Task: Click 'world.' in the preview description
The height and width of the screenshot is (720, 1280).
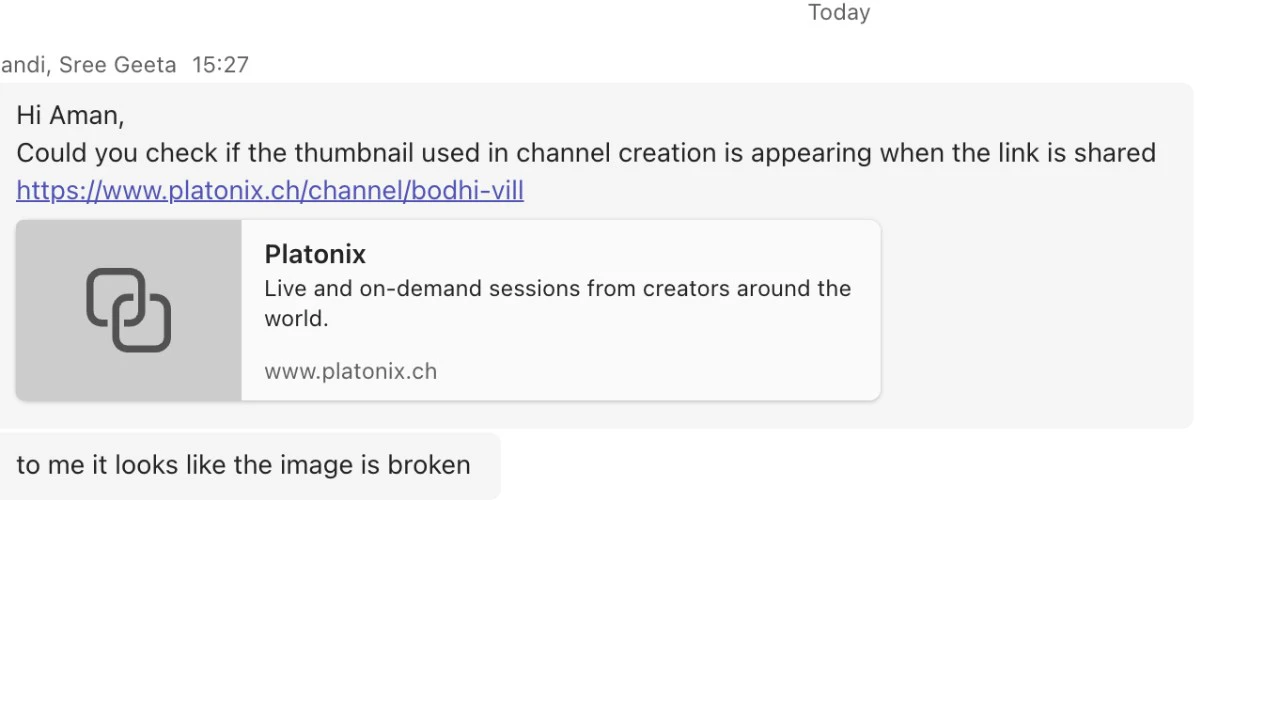Action: click(296, 318)
